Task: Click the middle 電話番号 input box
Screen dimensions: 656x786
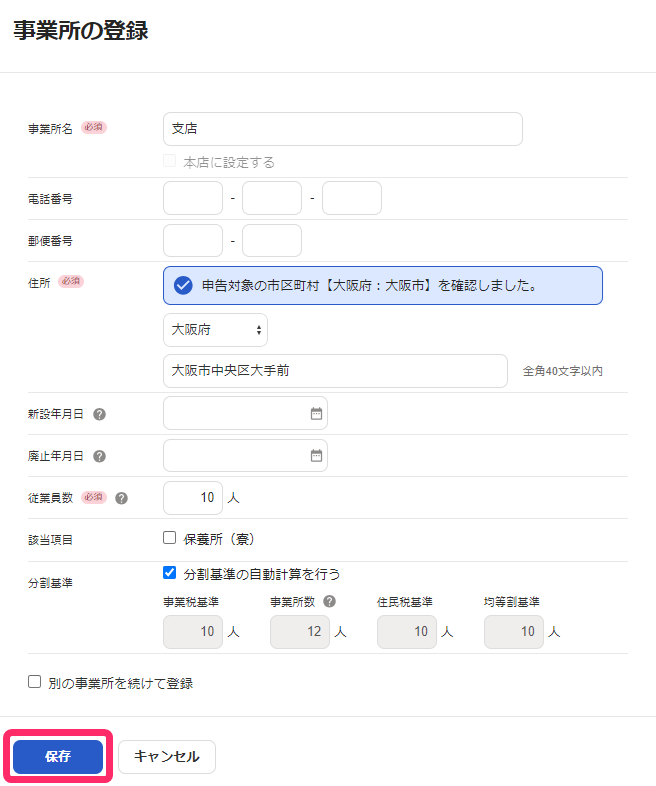Action: coord(272,198)
